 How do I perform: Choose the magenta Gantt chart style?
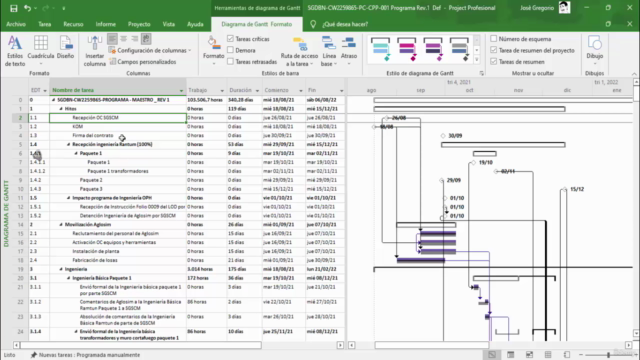(407, 49)
